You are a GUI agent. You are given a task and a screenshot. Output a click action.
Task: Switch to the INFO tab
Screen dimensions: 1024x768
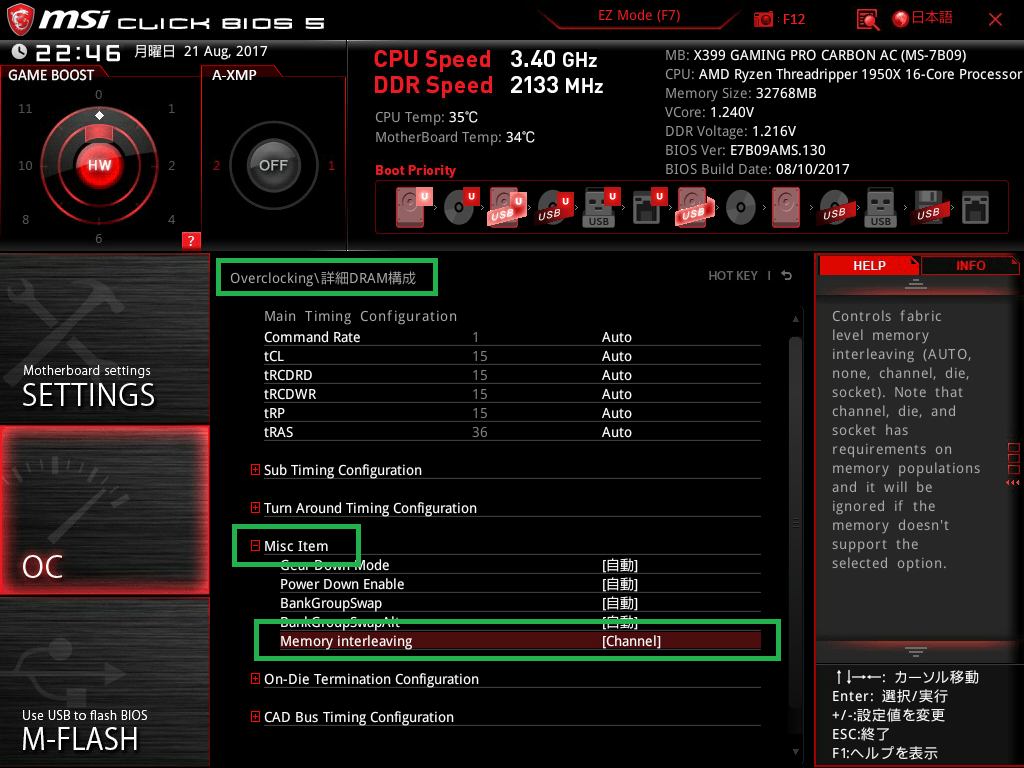pos(970,266)
